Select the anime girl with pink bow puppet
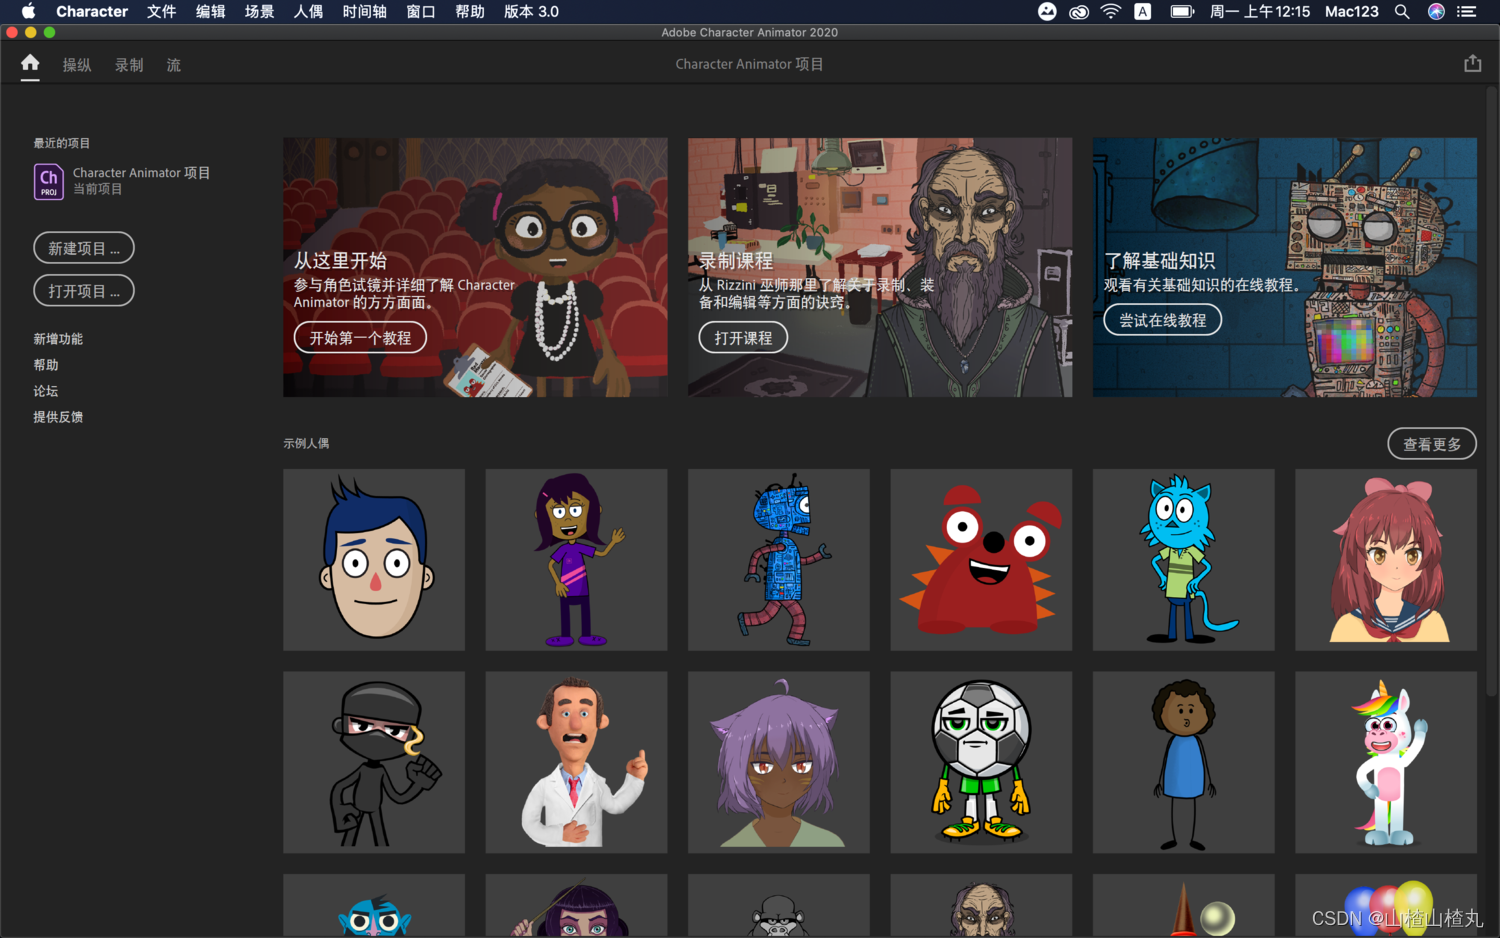The height and width of the screenshot is (938, 1500). 1386,560
